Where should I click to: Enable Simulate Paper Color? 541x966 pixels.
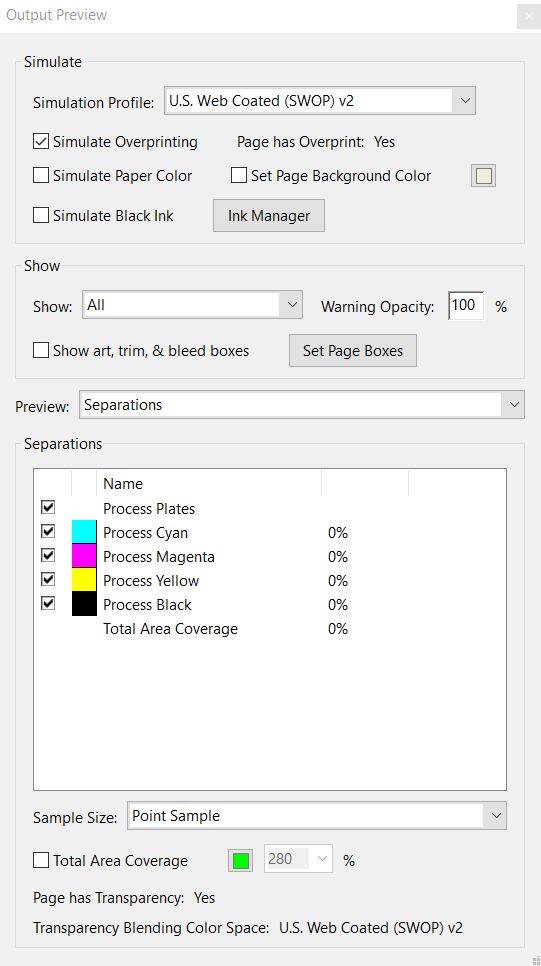41,176
